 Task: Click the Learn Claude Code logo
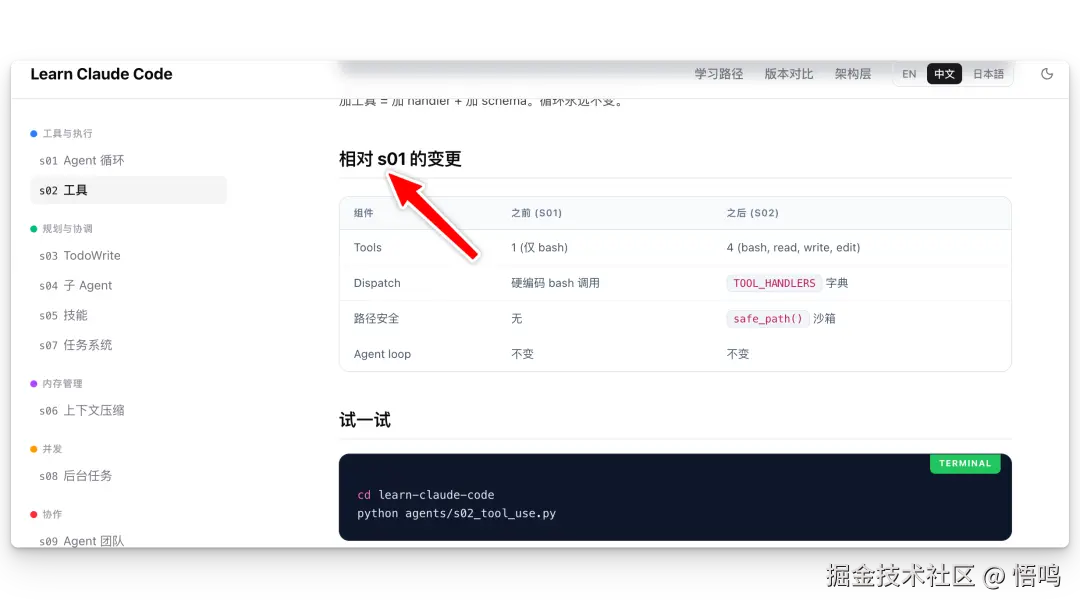tap(101, 74)
